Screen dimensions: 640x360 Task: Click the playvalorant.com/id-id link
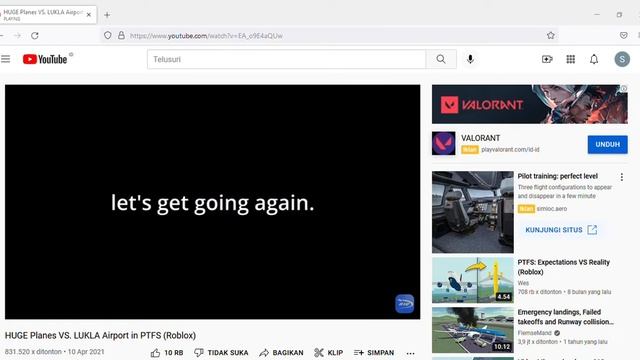(x=510, y=150)
